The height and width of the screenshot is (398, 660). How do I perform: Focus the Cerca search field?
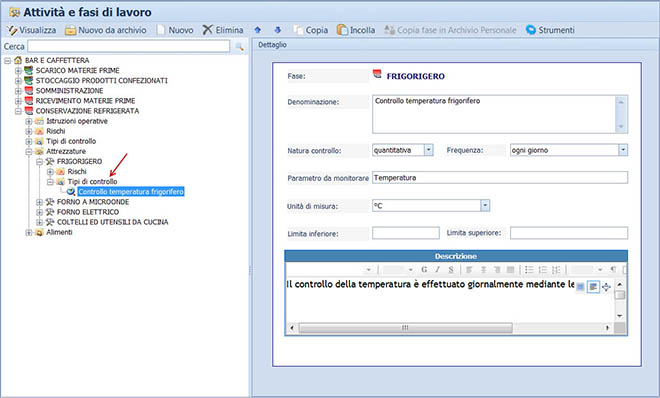(x=128, y=46)
